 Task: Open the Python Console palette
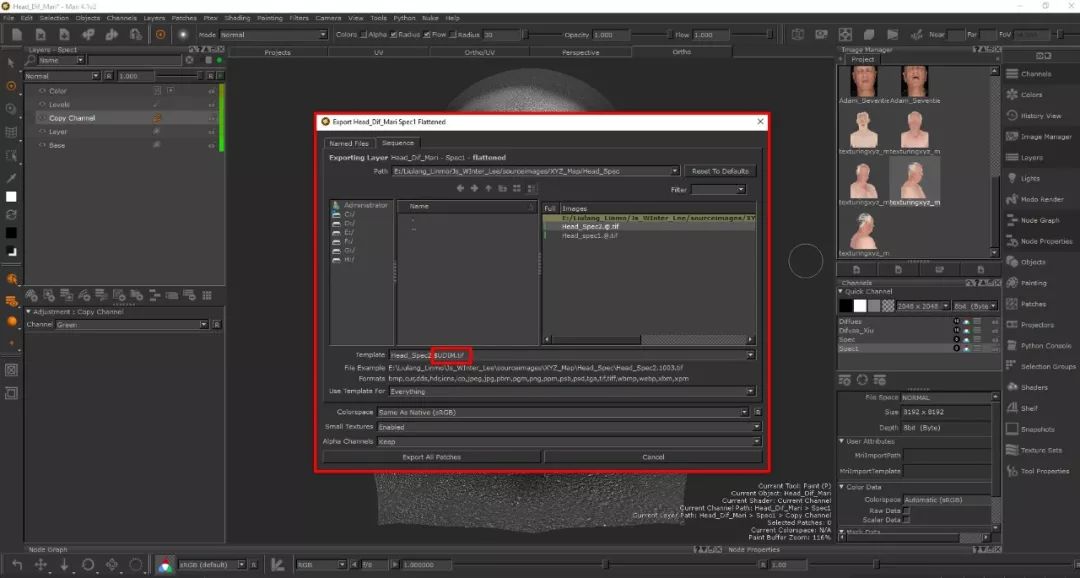tap(1011, 346)
